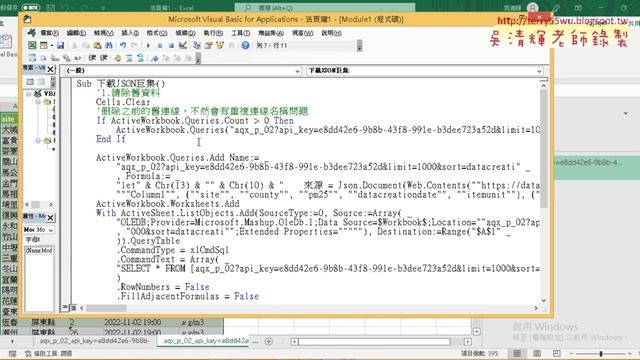Toggle Design Mode icon
This screenshot has height=360, width=640.
click(x=183, y=45)
